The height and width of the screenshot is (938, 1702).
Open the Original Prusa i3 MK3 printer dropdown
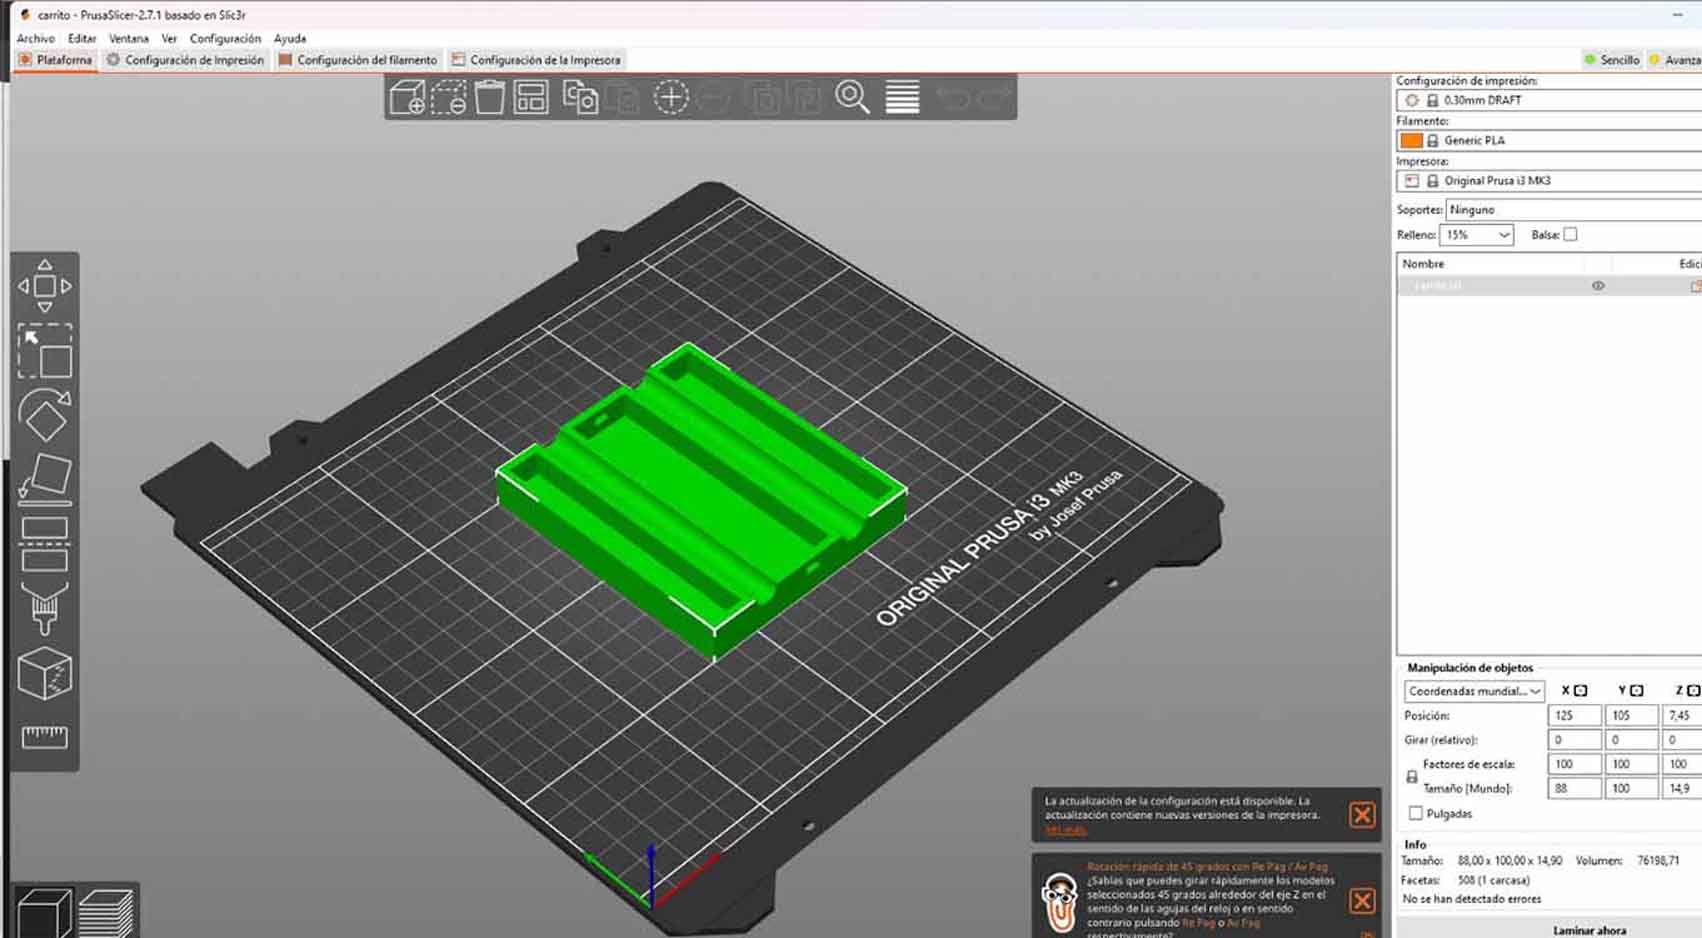click(1549, 181)
